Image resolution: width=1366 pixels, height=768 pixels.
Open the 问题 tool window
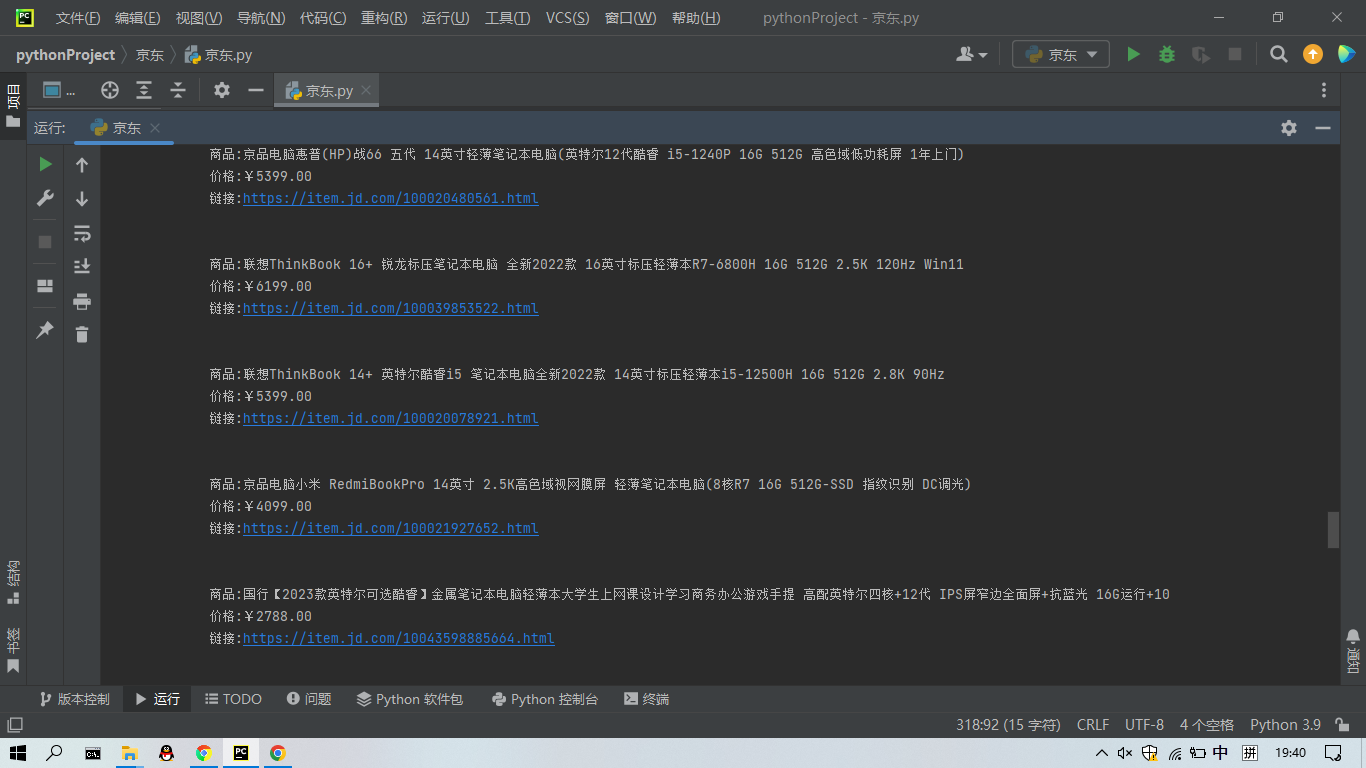tap(308, 699)
